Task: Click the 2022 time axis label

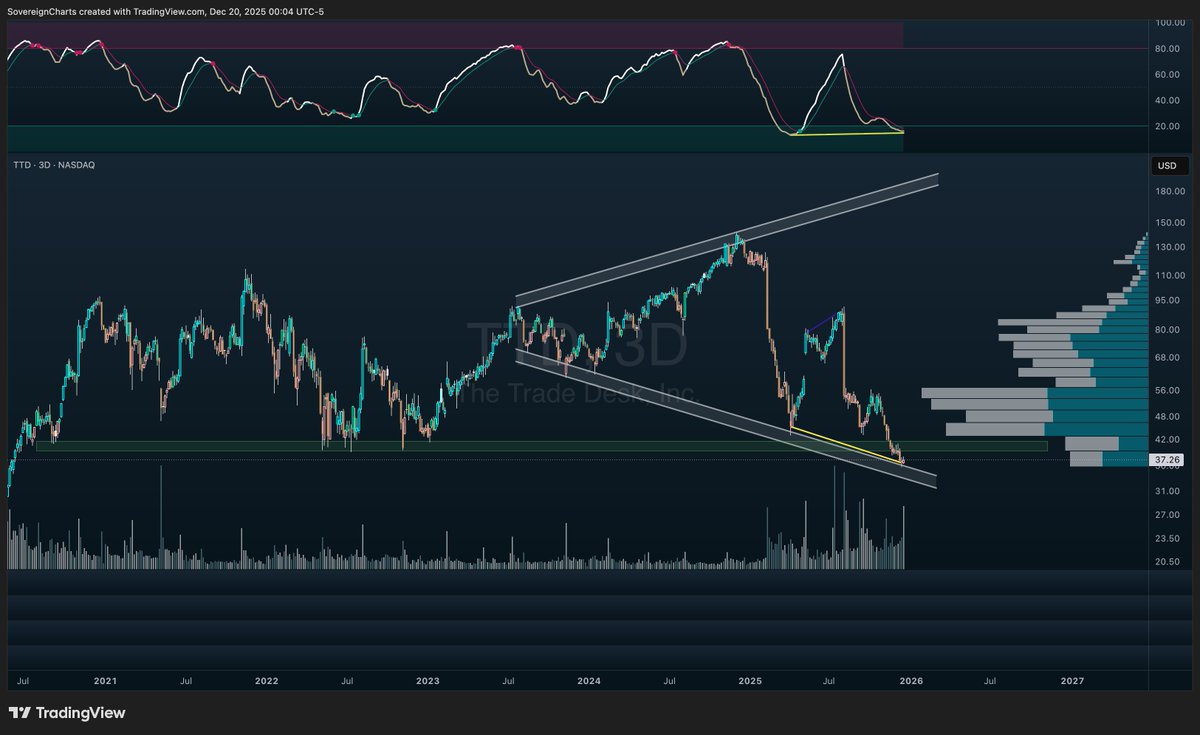Action: [x=266, y=681]
